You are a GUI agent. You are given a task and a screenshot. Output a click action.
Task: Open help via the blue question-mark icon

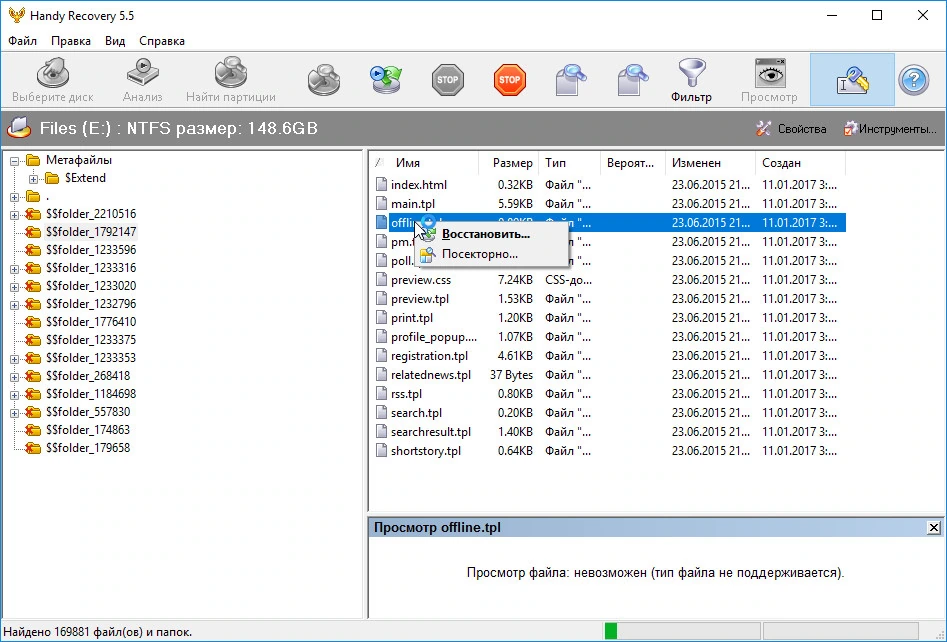(x=913, y=80)
